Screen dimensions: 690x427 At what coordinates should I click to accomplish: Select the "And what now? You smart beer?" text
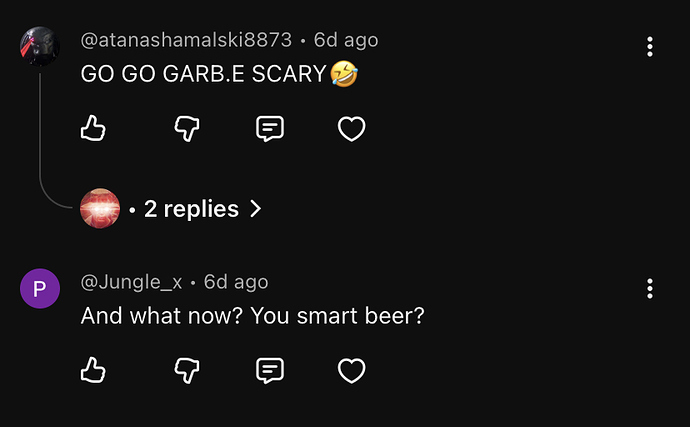[252, 315]
